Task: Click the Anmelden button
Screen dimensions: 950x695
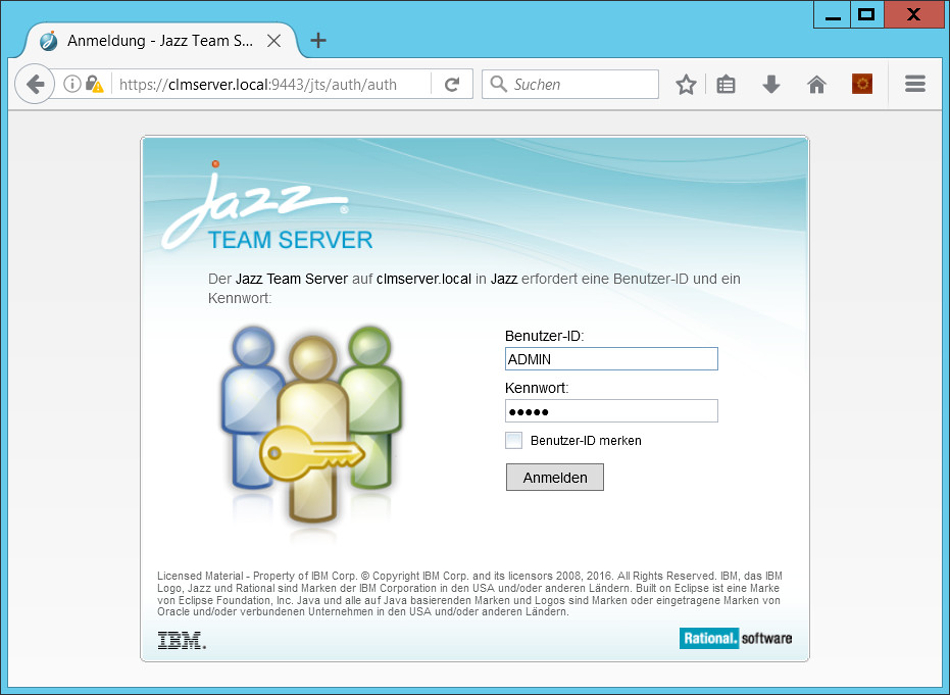Action: (555, 477)
